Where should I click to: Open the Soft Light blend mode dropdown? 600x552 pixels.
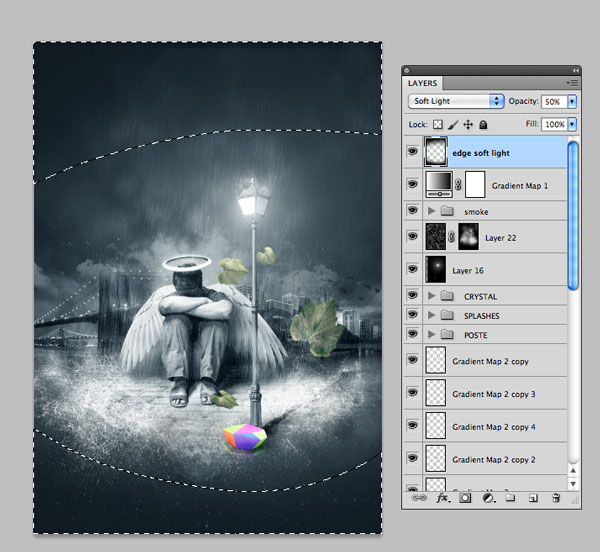tap(456, 101)
